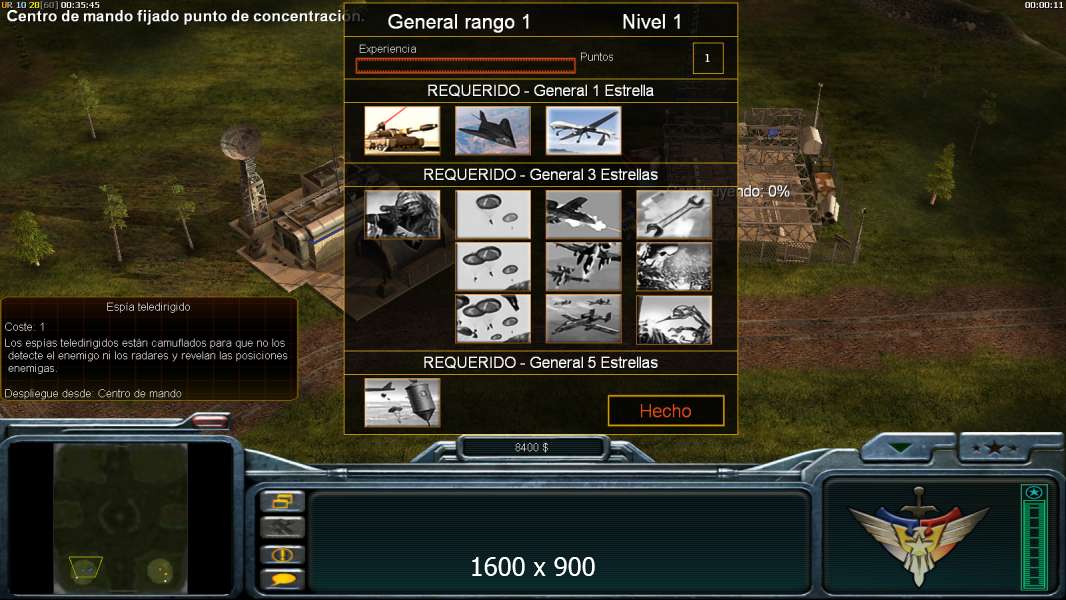Open the beacon alert button

pos(282,554)
